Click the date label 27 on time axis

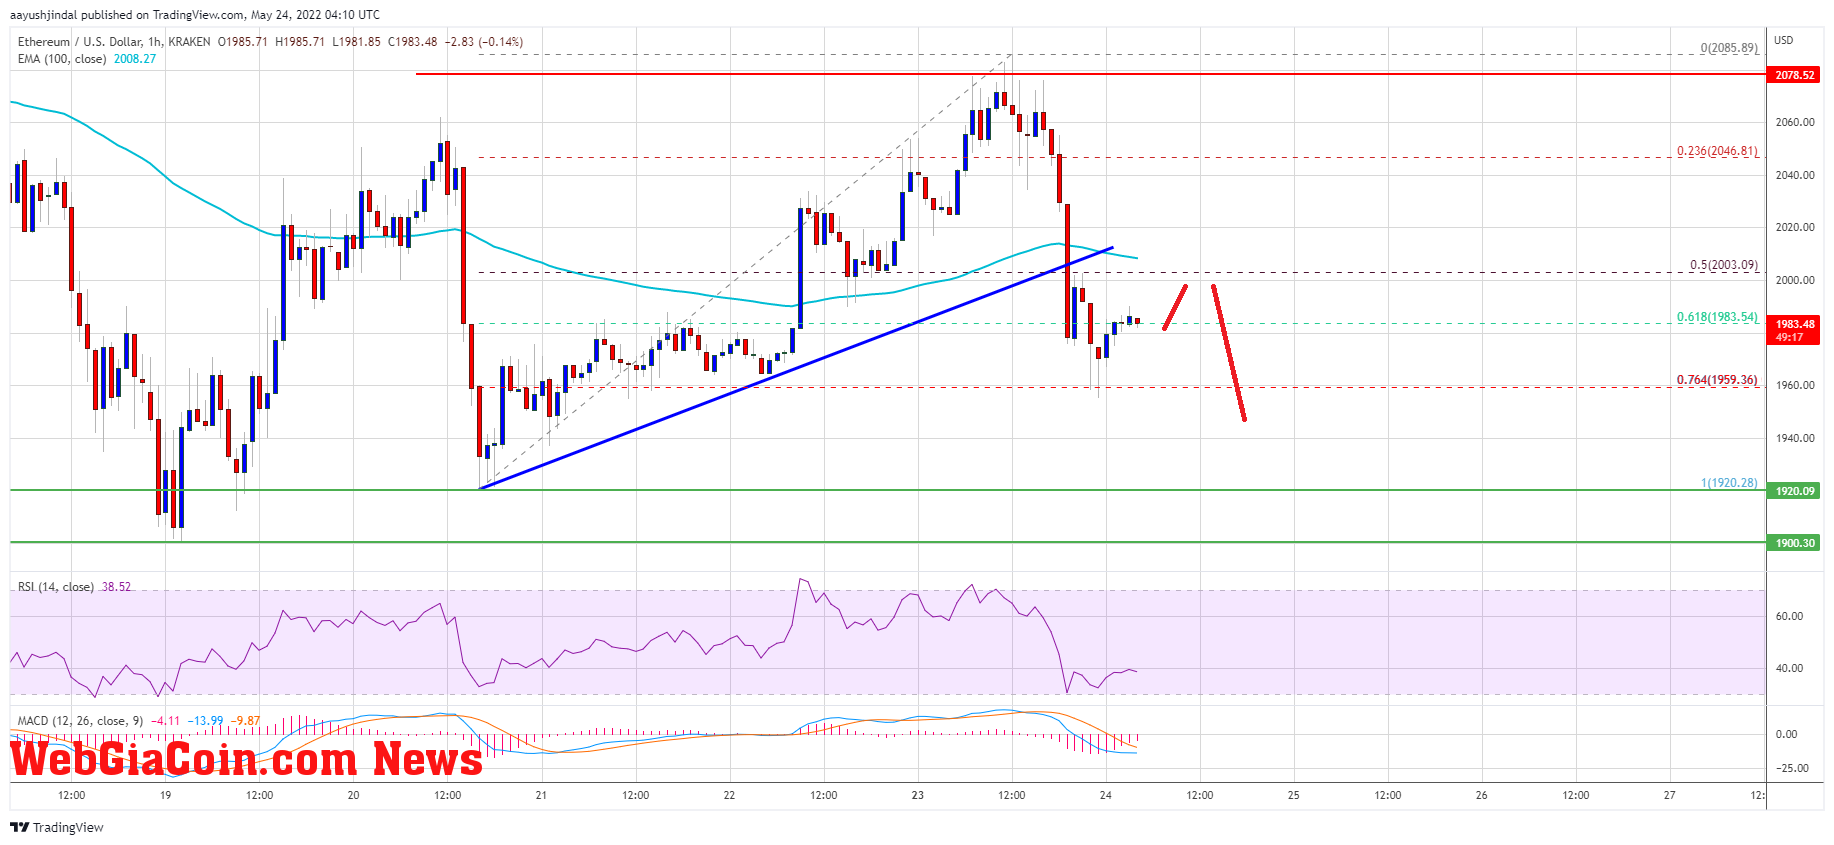tap(1670, 796)
